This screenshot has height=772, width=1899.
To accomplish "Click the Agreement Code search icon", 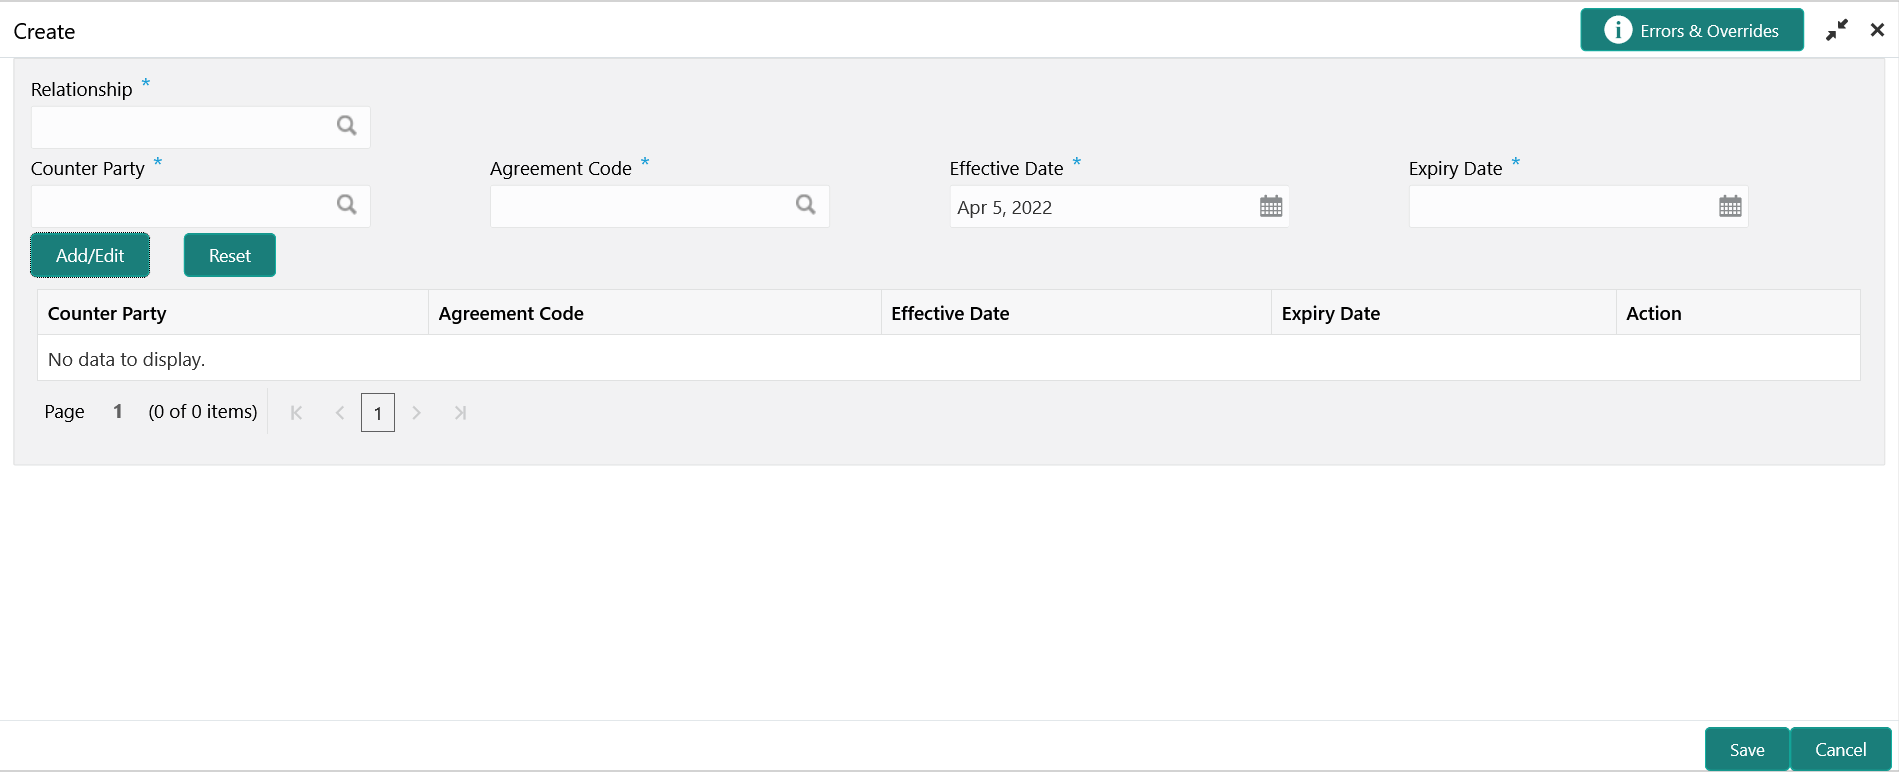I will pos(805,205).
